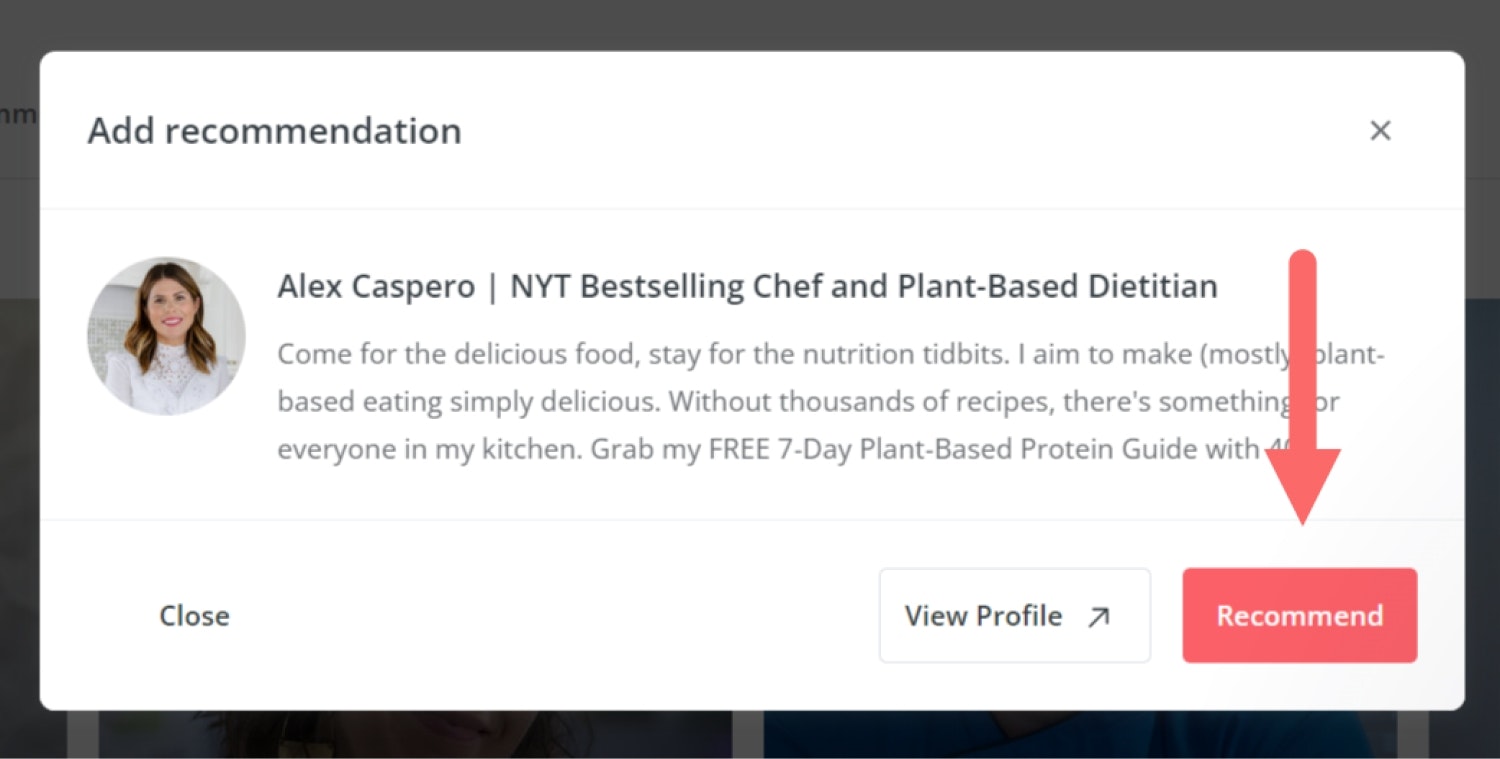Image resolution: width=1500 pixels, height=759 pixels.
Task: Click the Recommend button
Action: 1299,616
